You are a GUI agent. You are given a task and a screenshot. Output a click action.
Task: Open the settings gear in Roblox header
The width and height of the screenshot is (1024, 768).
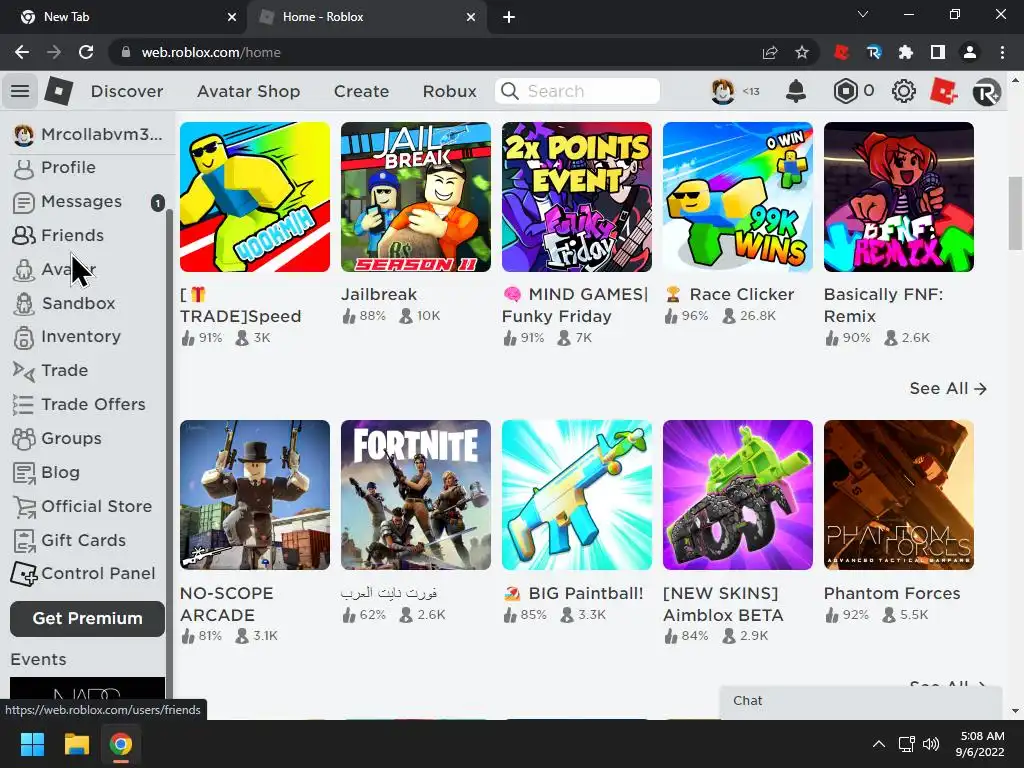pyautogui.click(x=903, y=91)
